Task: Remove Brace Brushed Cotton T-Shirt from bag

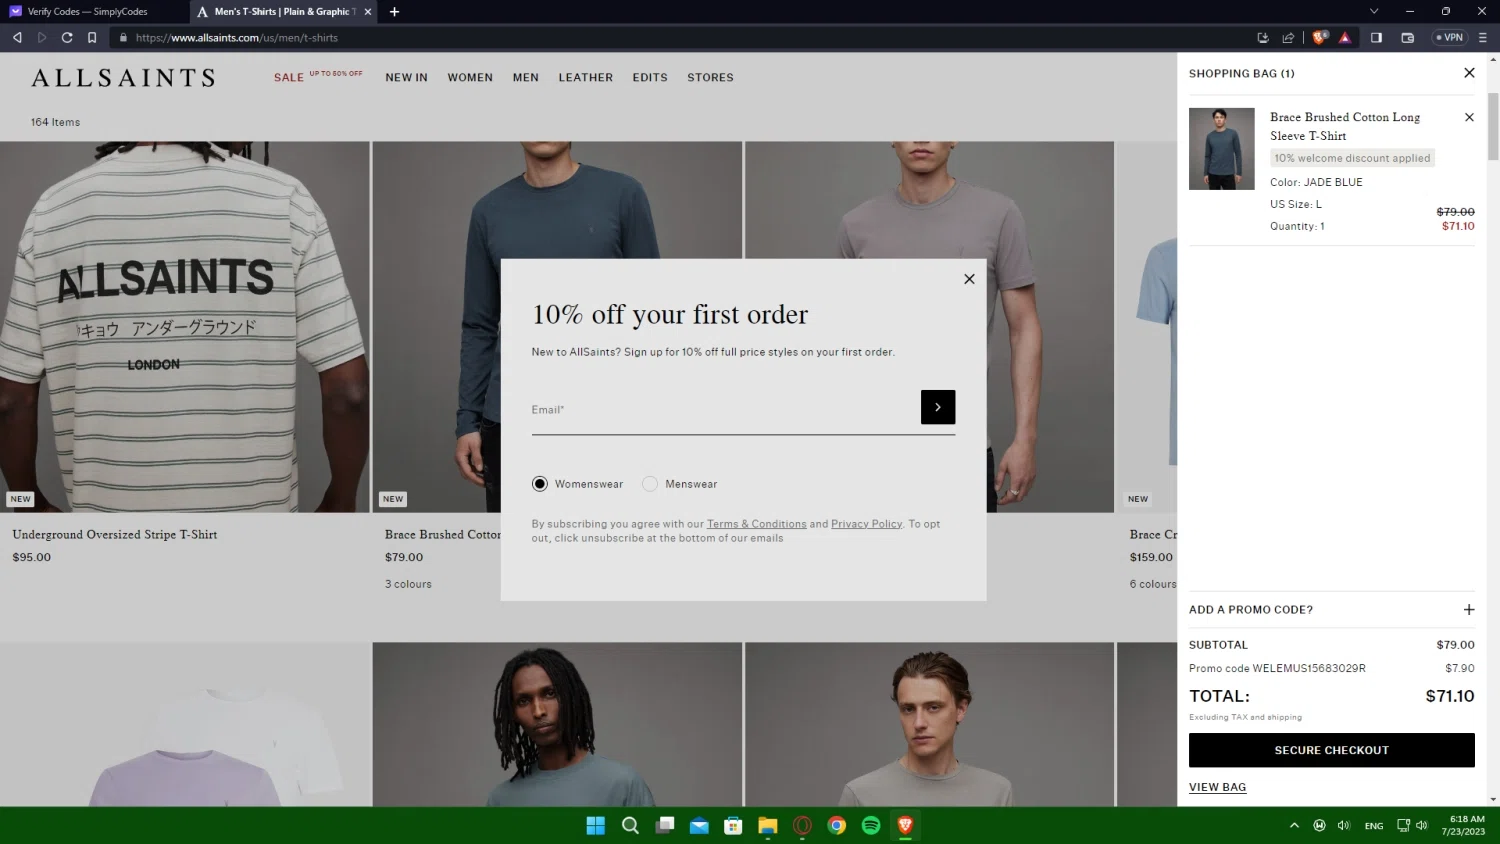Action: click(1469, 117)
